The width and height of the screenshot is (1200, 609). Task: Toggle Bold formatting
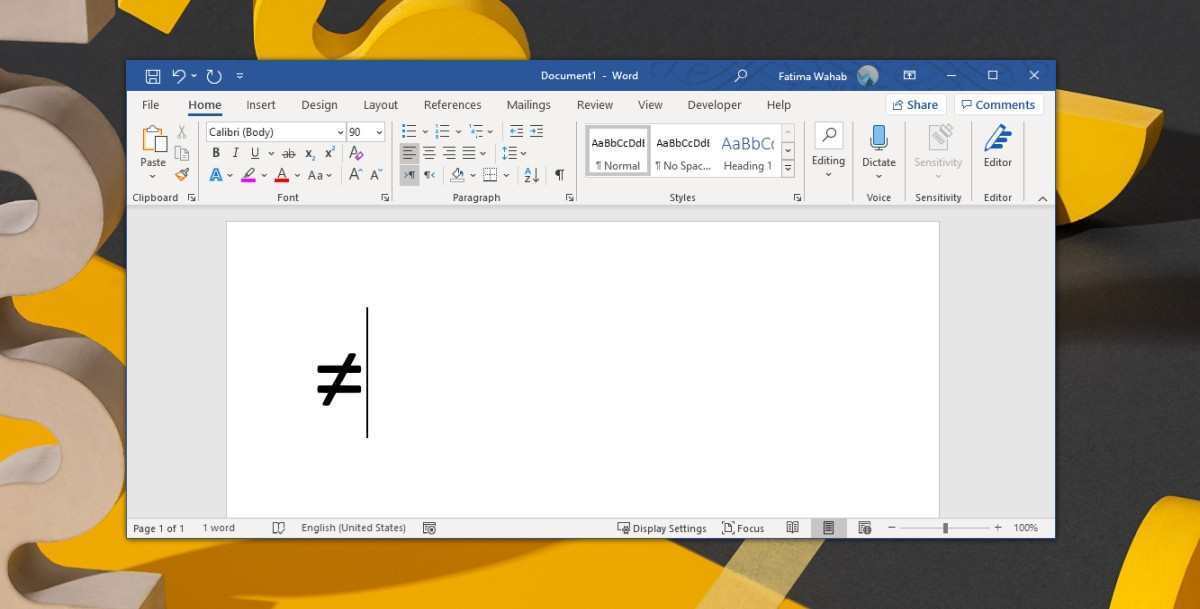(x=216, y=153)
